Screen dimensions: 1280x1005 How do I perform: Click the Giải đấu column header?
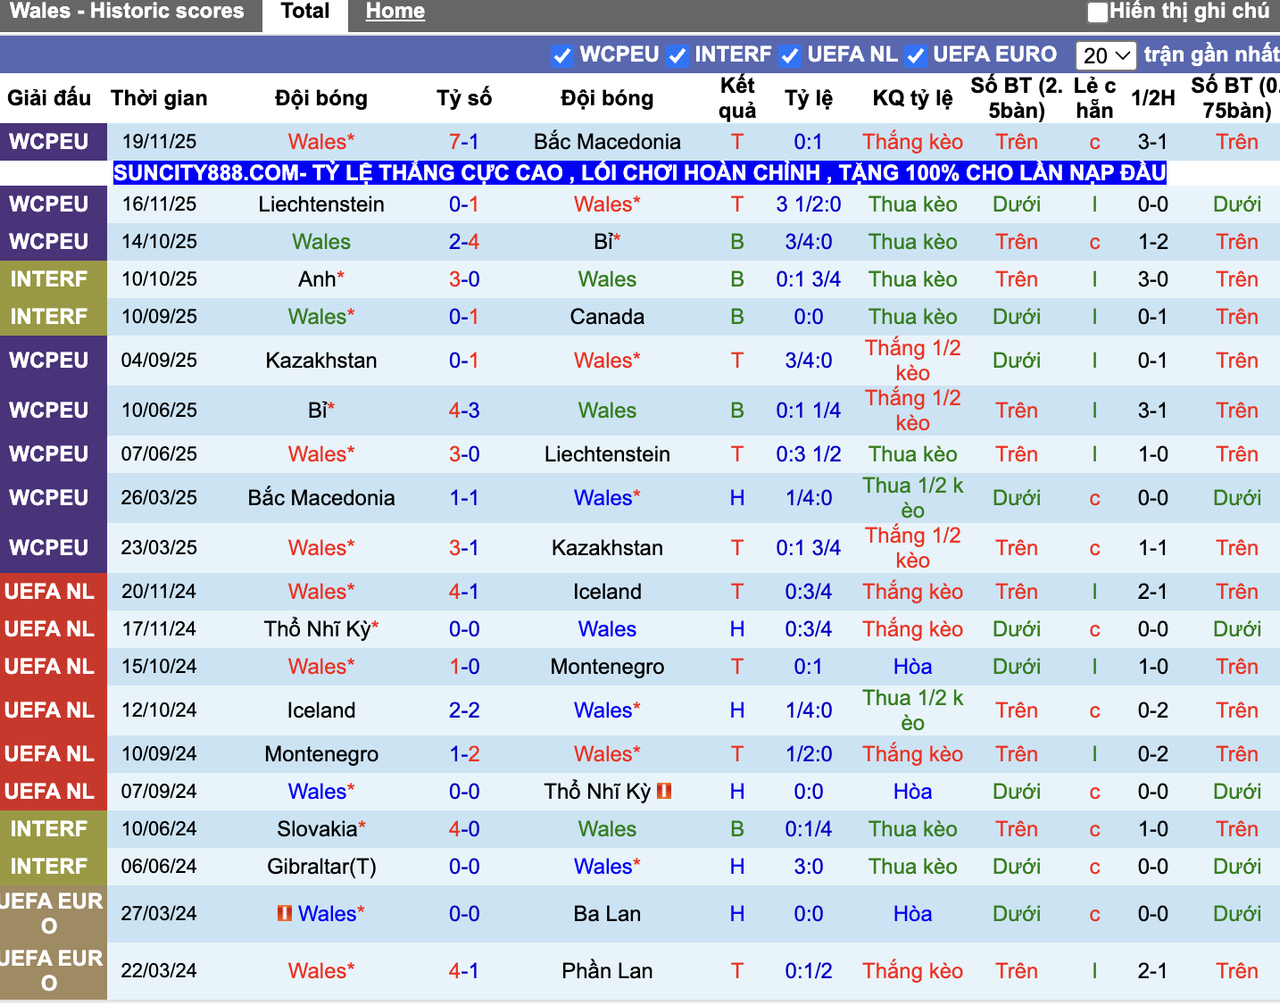tap(49, 98)
